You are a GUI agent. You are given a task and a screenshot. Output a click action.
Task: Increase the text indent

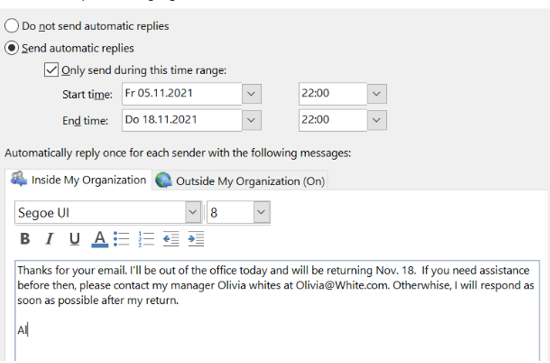[196, 239]
